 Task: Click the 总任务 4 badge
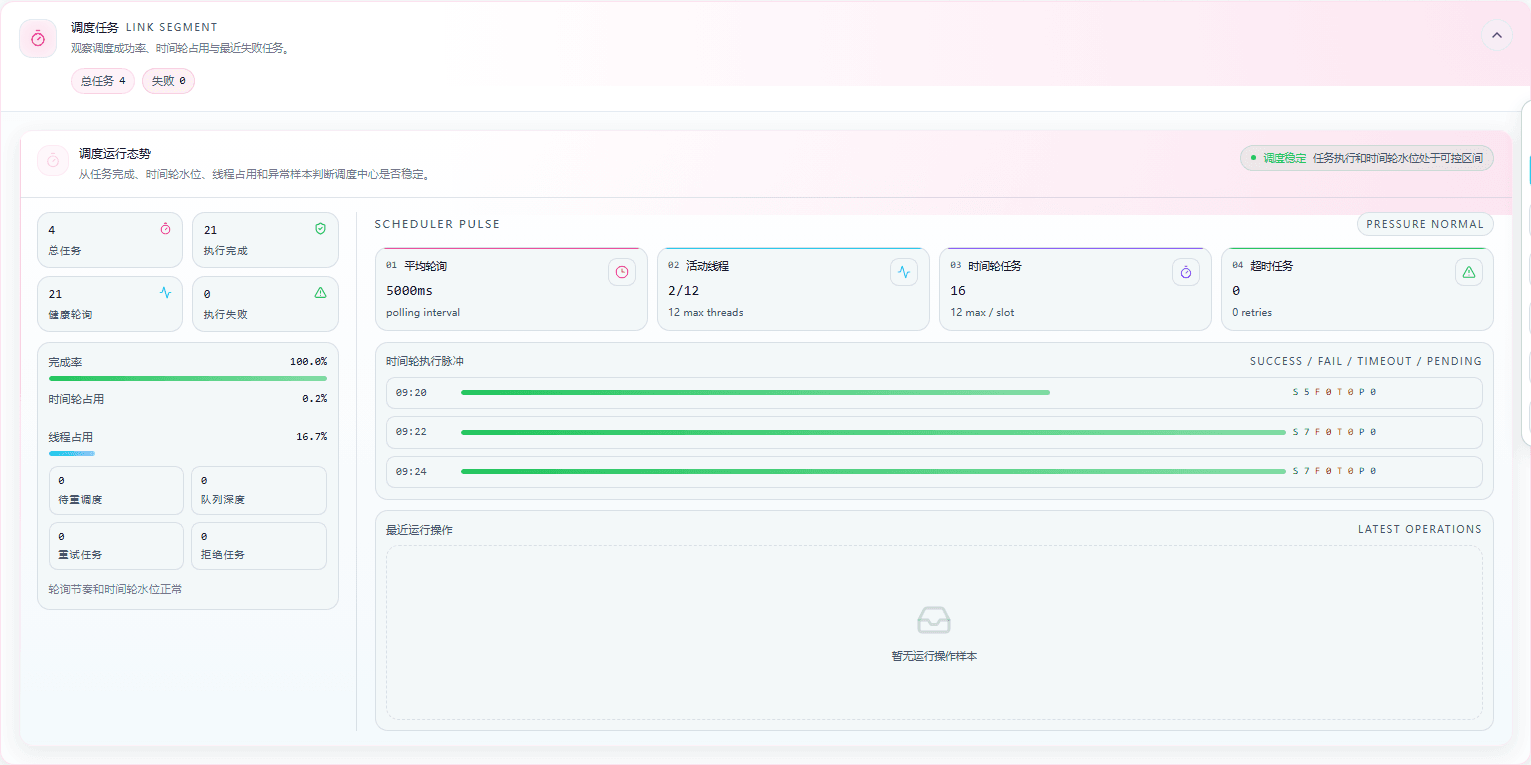103,81
